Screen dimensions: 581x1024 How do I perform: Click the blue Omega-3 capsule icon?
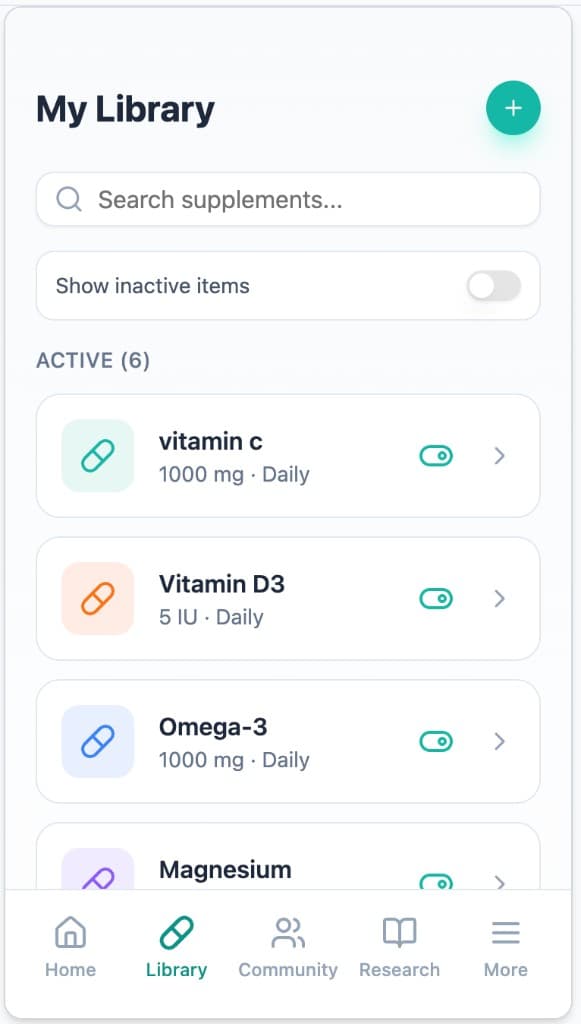tap(97, 742)
